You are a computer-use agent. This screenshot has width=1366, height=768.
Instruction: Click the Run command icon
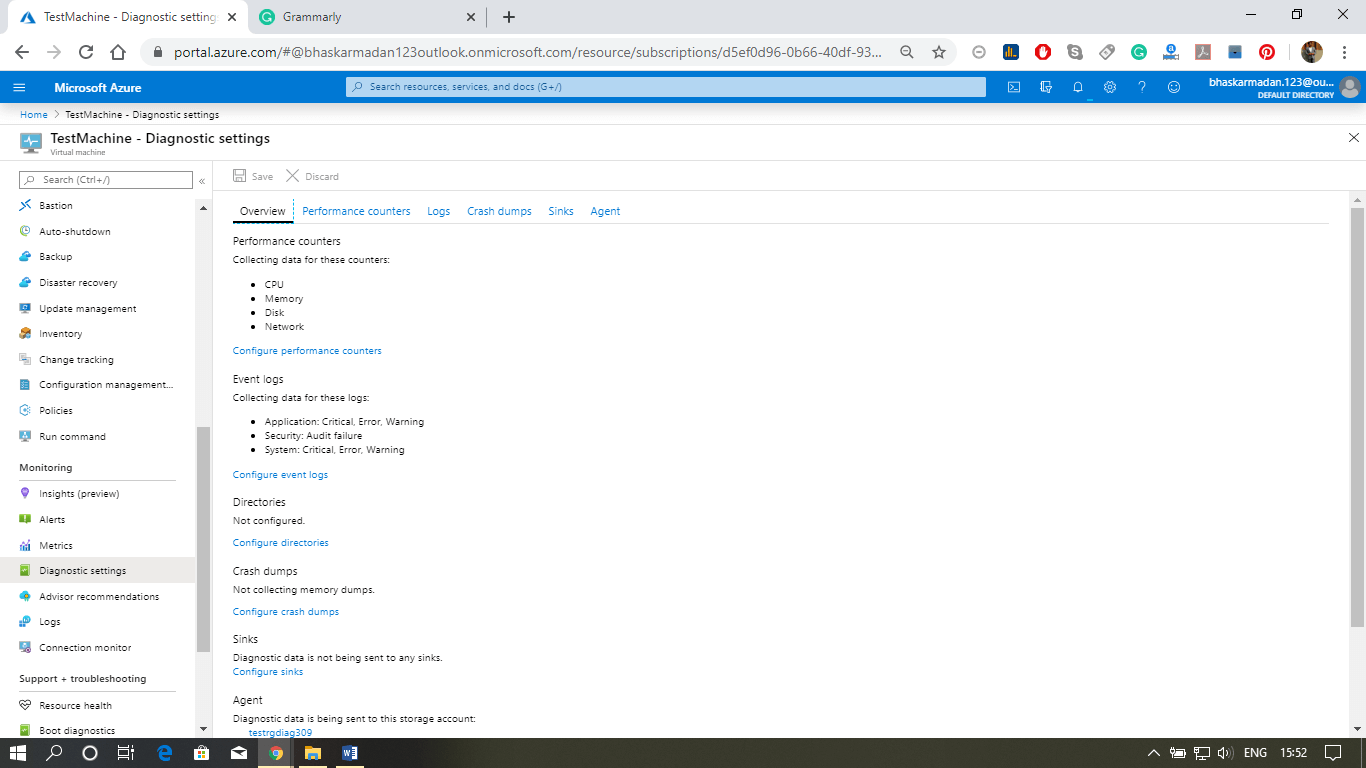pos(25,436)
